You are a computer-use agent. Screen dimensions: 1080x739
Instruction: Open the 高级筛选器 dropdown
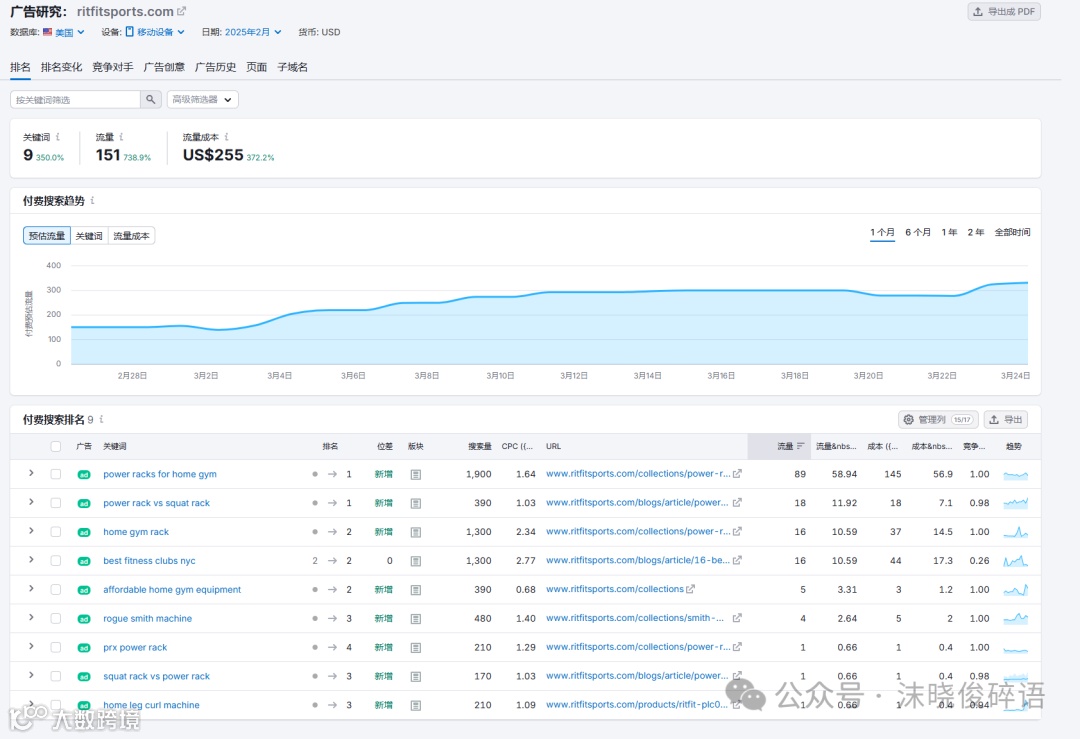point(202,100)
